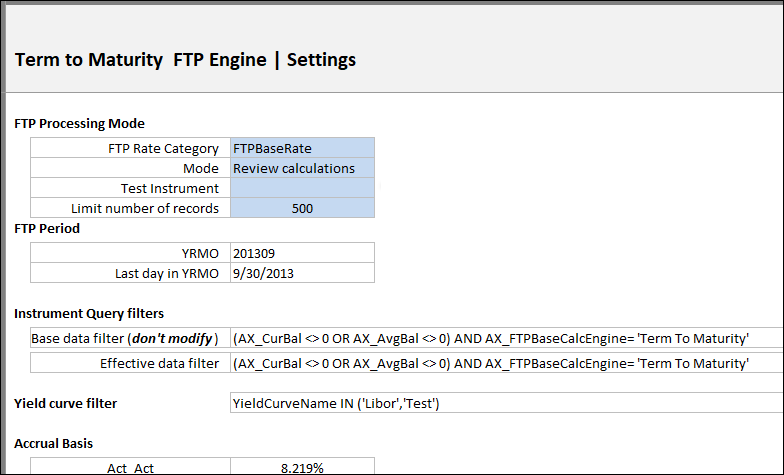Open the Mode cell showing Review calculations
This screenshot has height=475, width=784.
302,168
